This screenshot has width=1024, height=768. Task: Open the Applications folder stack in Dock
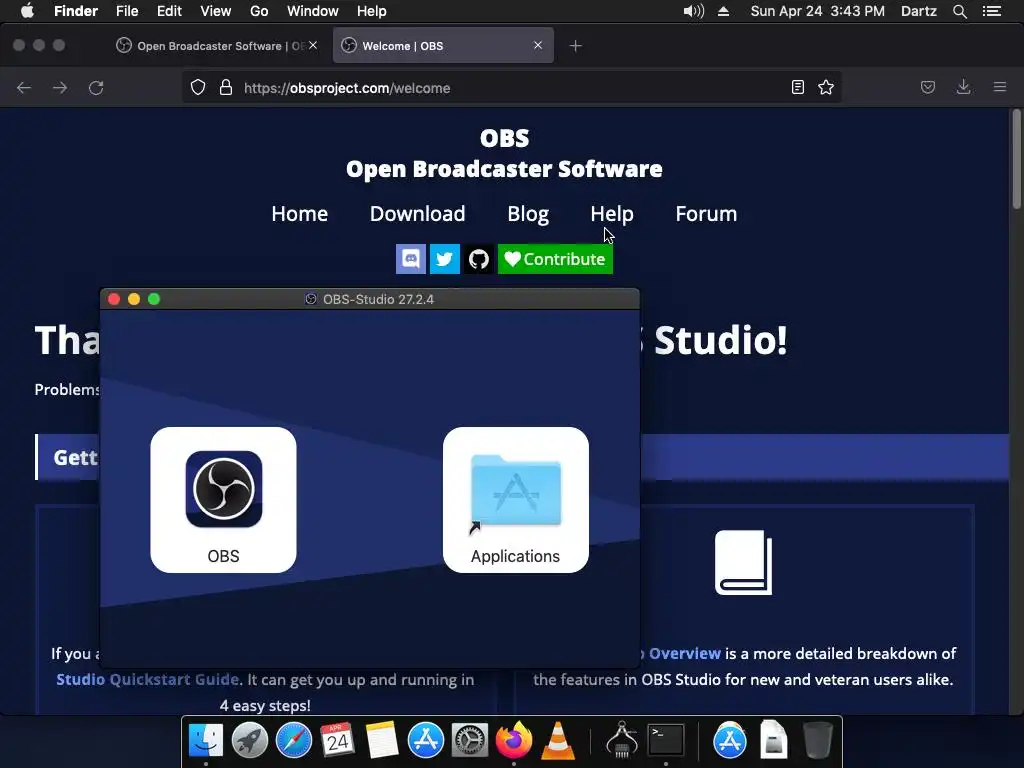(729, 741)
